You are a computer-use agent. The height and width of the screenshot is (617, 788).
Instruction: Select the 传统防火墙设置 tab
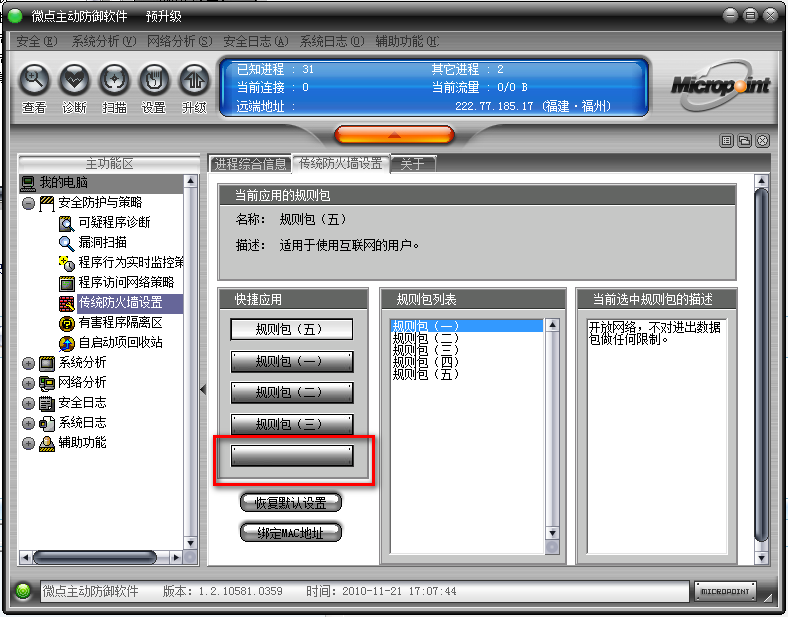pyautogui.click(x=341, y=163)
